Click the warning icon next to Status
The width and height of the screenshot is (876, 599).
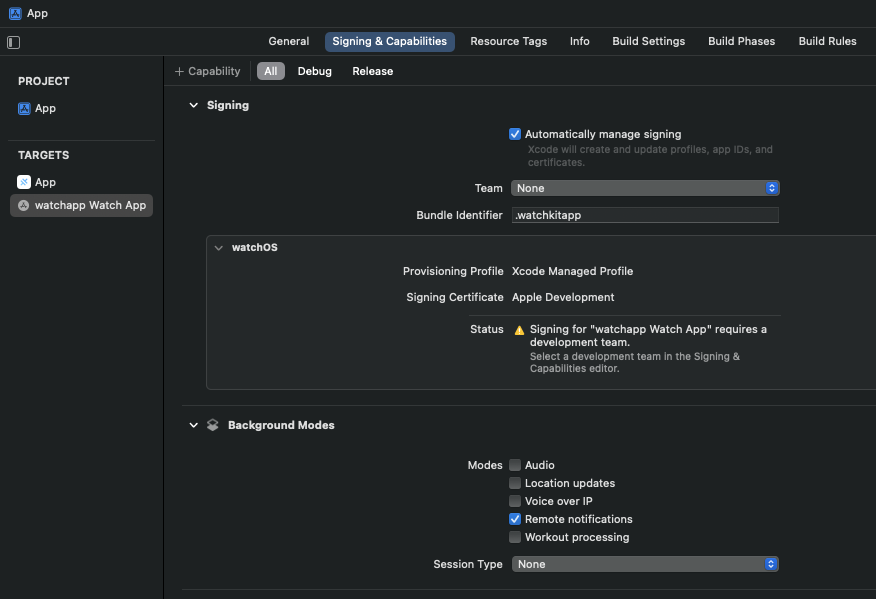[x=519, y=330]
